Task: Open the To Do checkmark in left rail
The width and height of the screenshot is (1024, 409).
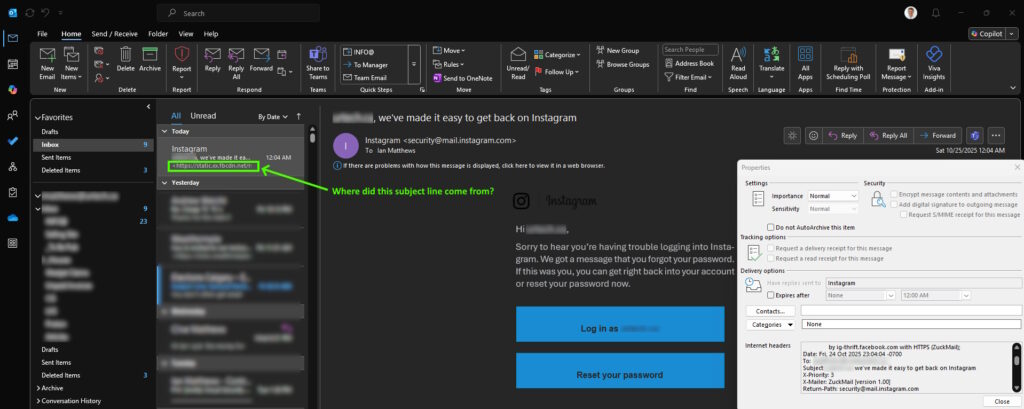Action: (12, 141)
